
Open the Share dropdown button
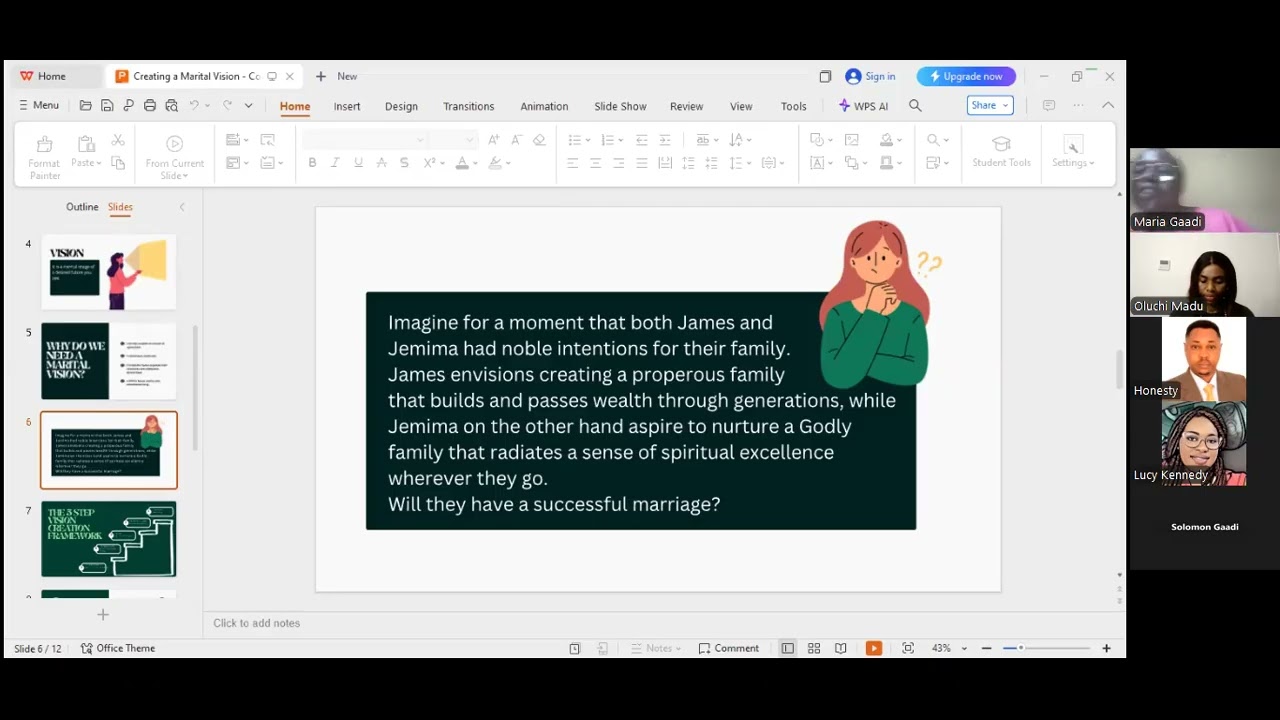point(990,105)
